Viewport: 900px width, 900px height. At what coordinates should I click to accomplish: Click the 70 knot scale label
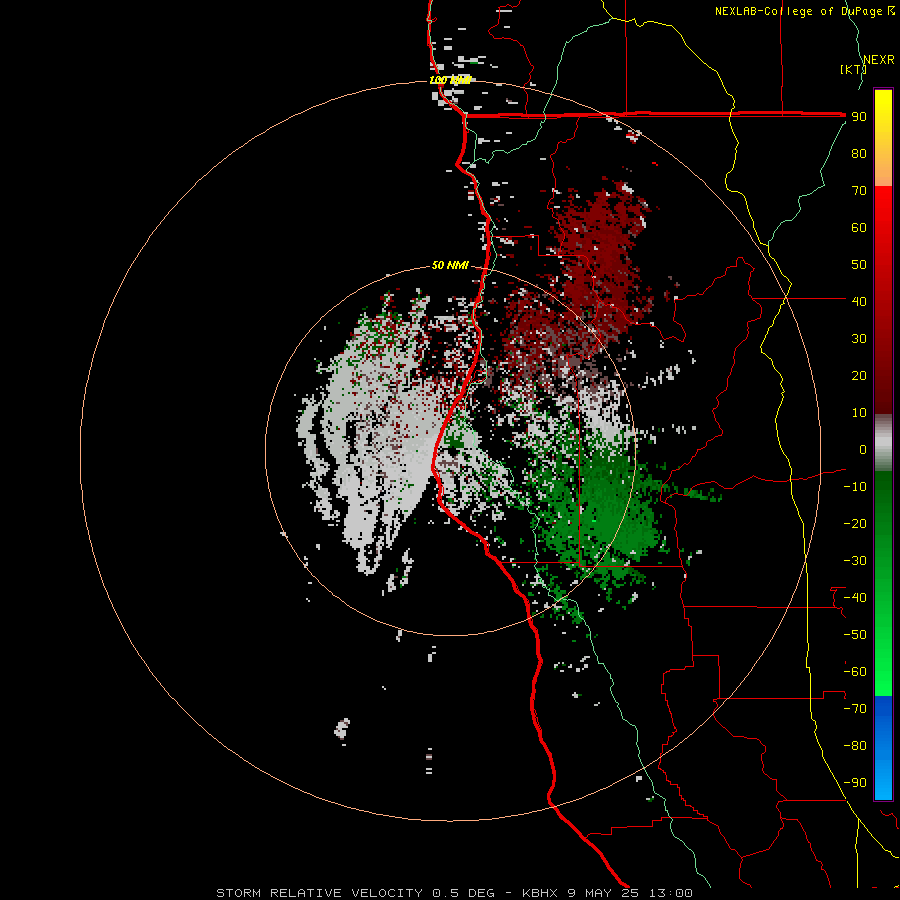coord(859,191)
